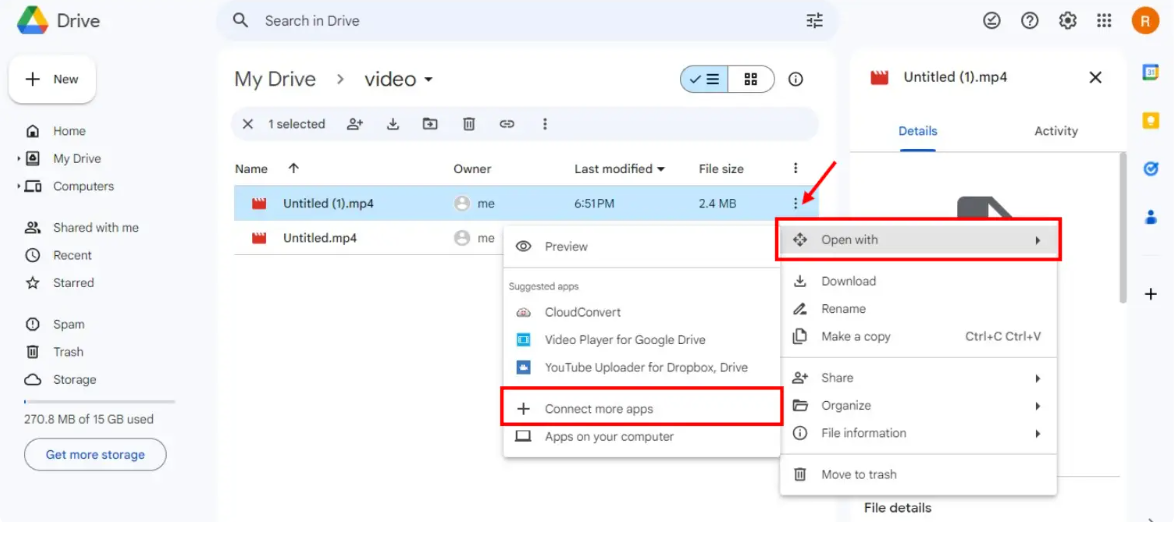Open Google Calendar side panel icon

pos(1151,73)
